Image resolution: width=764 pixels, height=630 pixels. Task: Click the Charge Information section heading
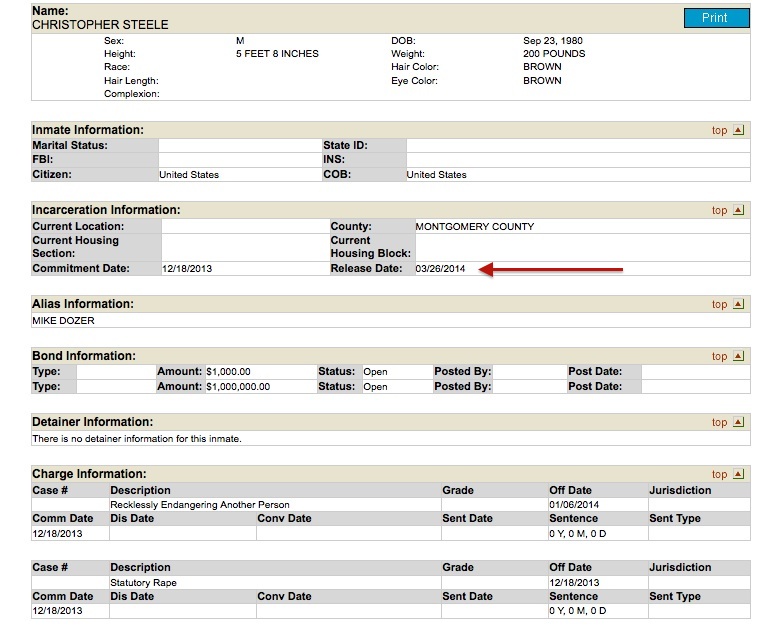(x=89, y=474)
